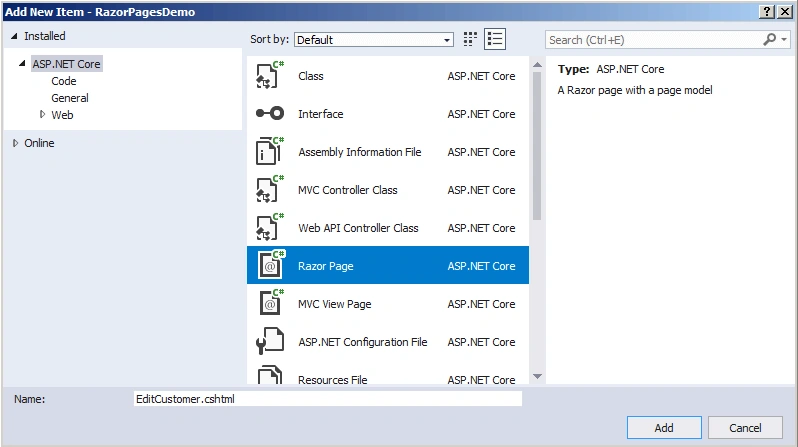Click the Razor Page template icon

(x=271, y=265)
